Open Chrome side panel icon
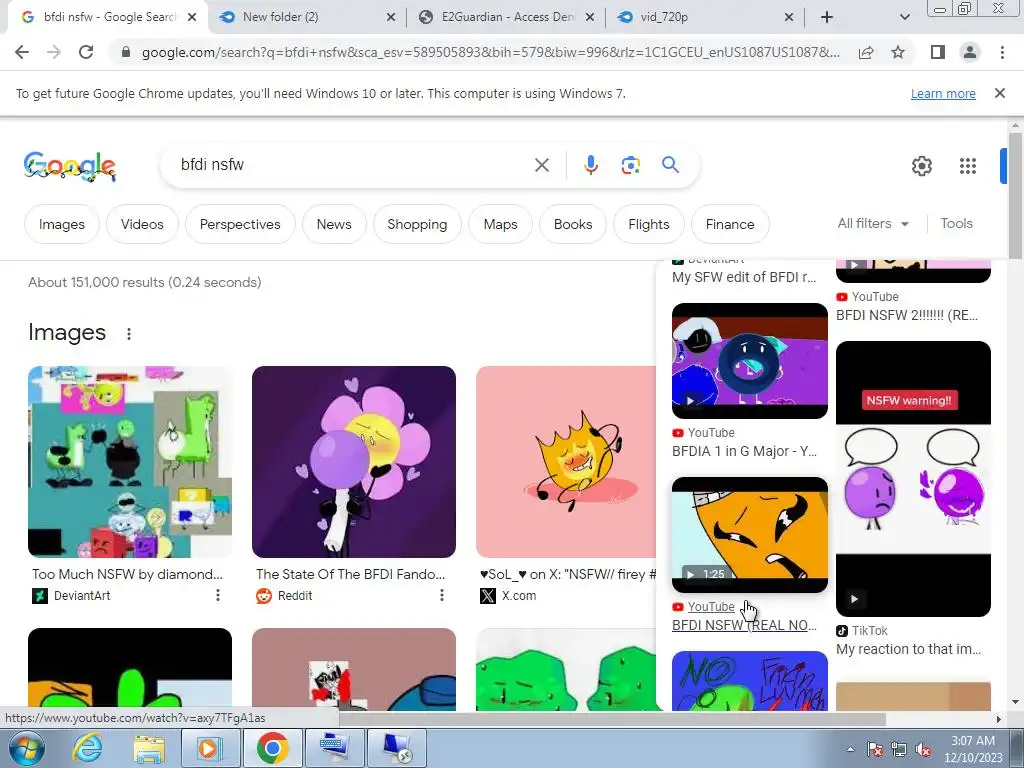 point(938,52)
